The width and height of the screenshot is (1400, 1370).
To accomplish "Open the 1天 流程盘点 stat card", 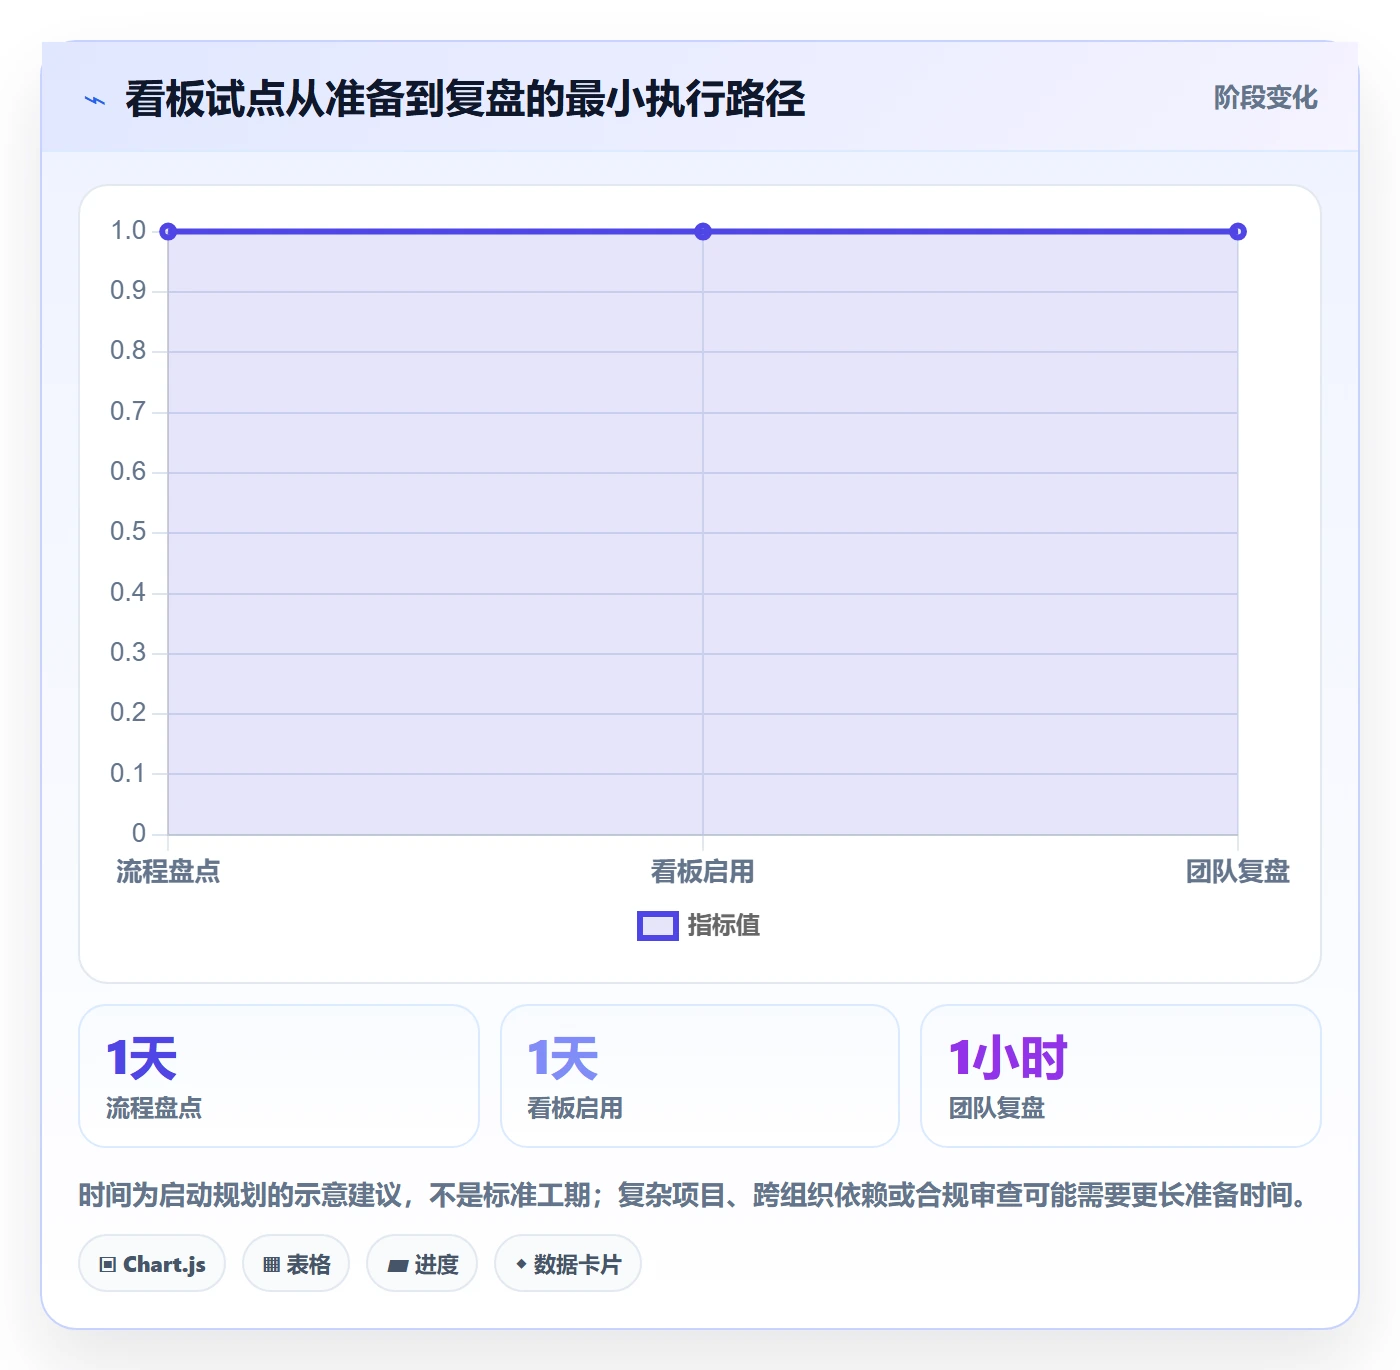I will (279, 1076).
